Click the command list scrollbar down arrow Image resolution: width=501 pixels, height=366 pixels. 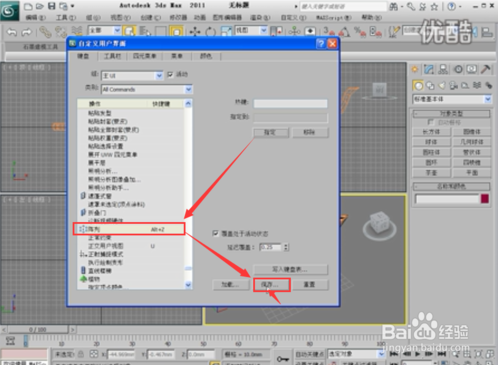[188, 285]
